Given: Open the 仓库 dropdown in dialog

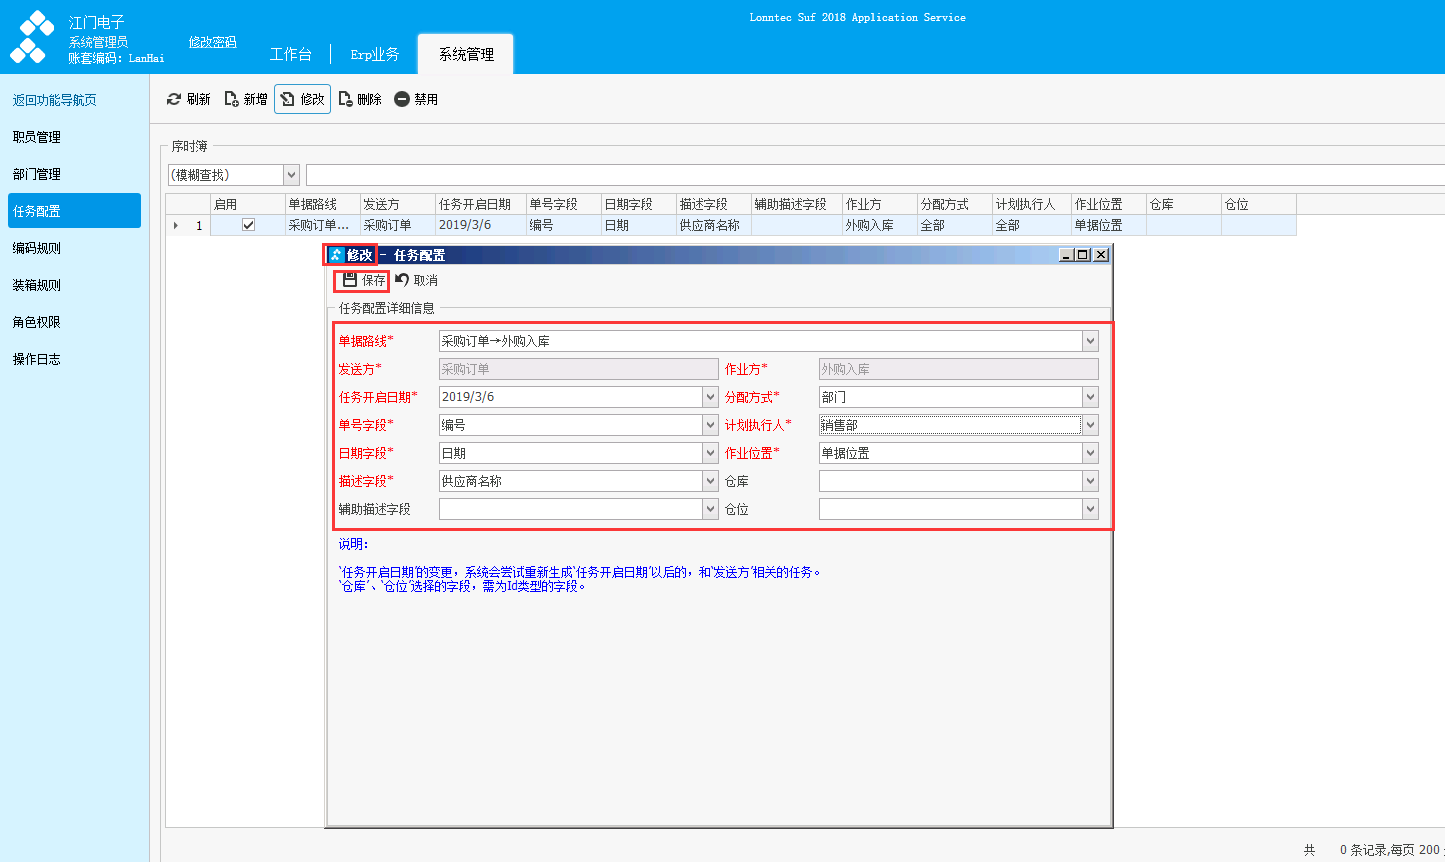Looking at the screenshot, I should (x=1090, y=481).
